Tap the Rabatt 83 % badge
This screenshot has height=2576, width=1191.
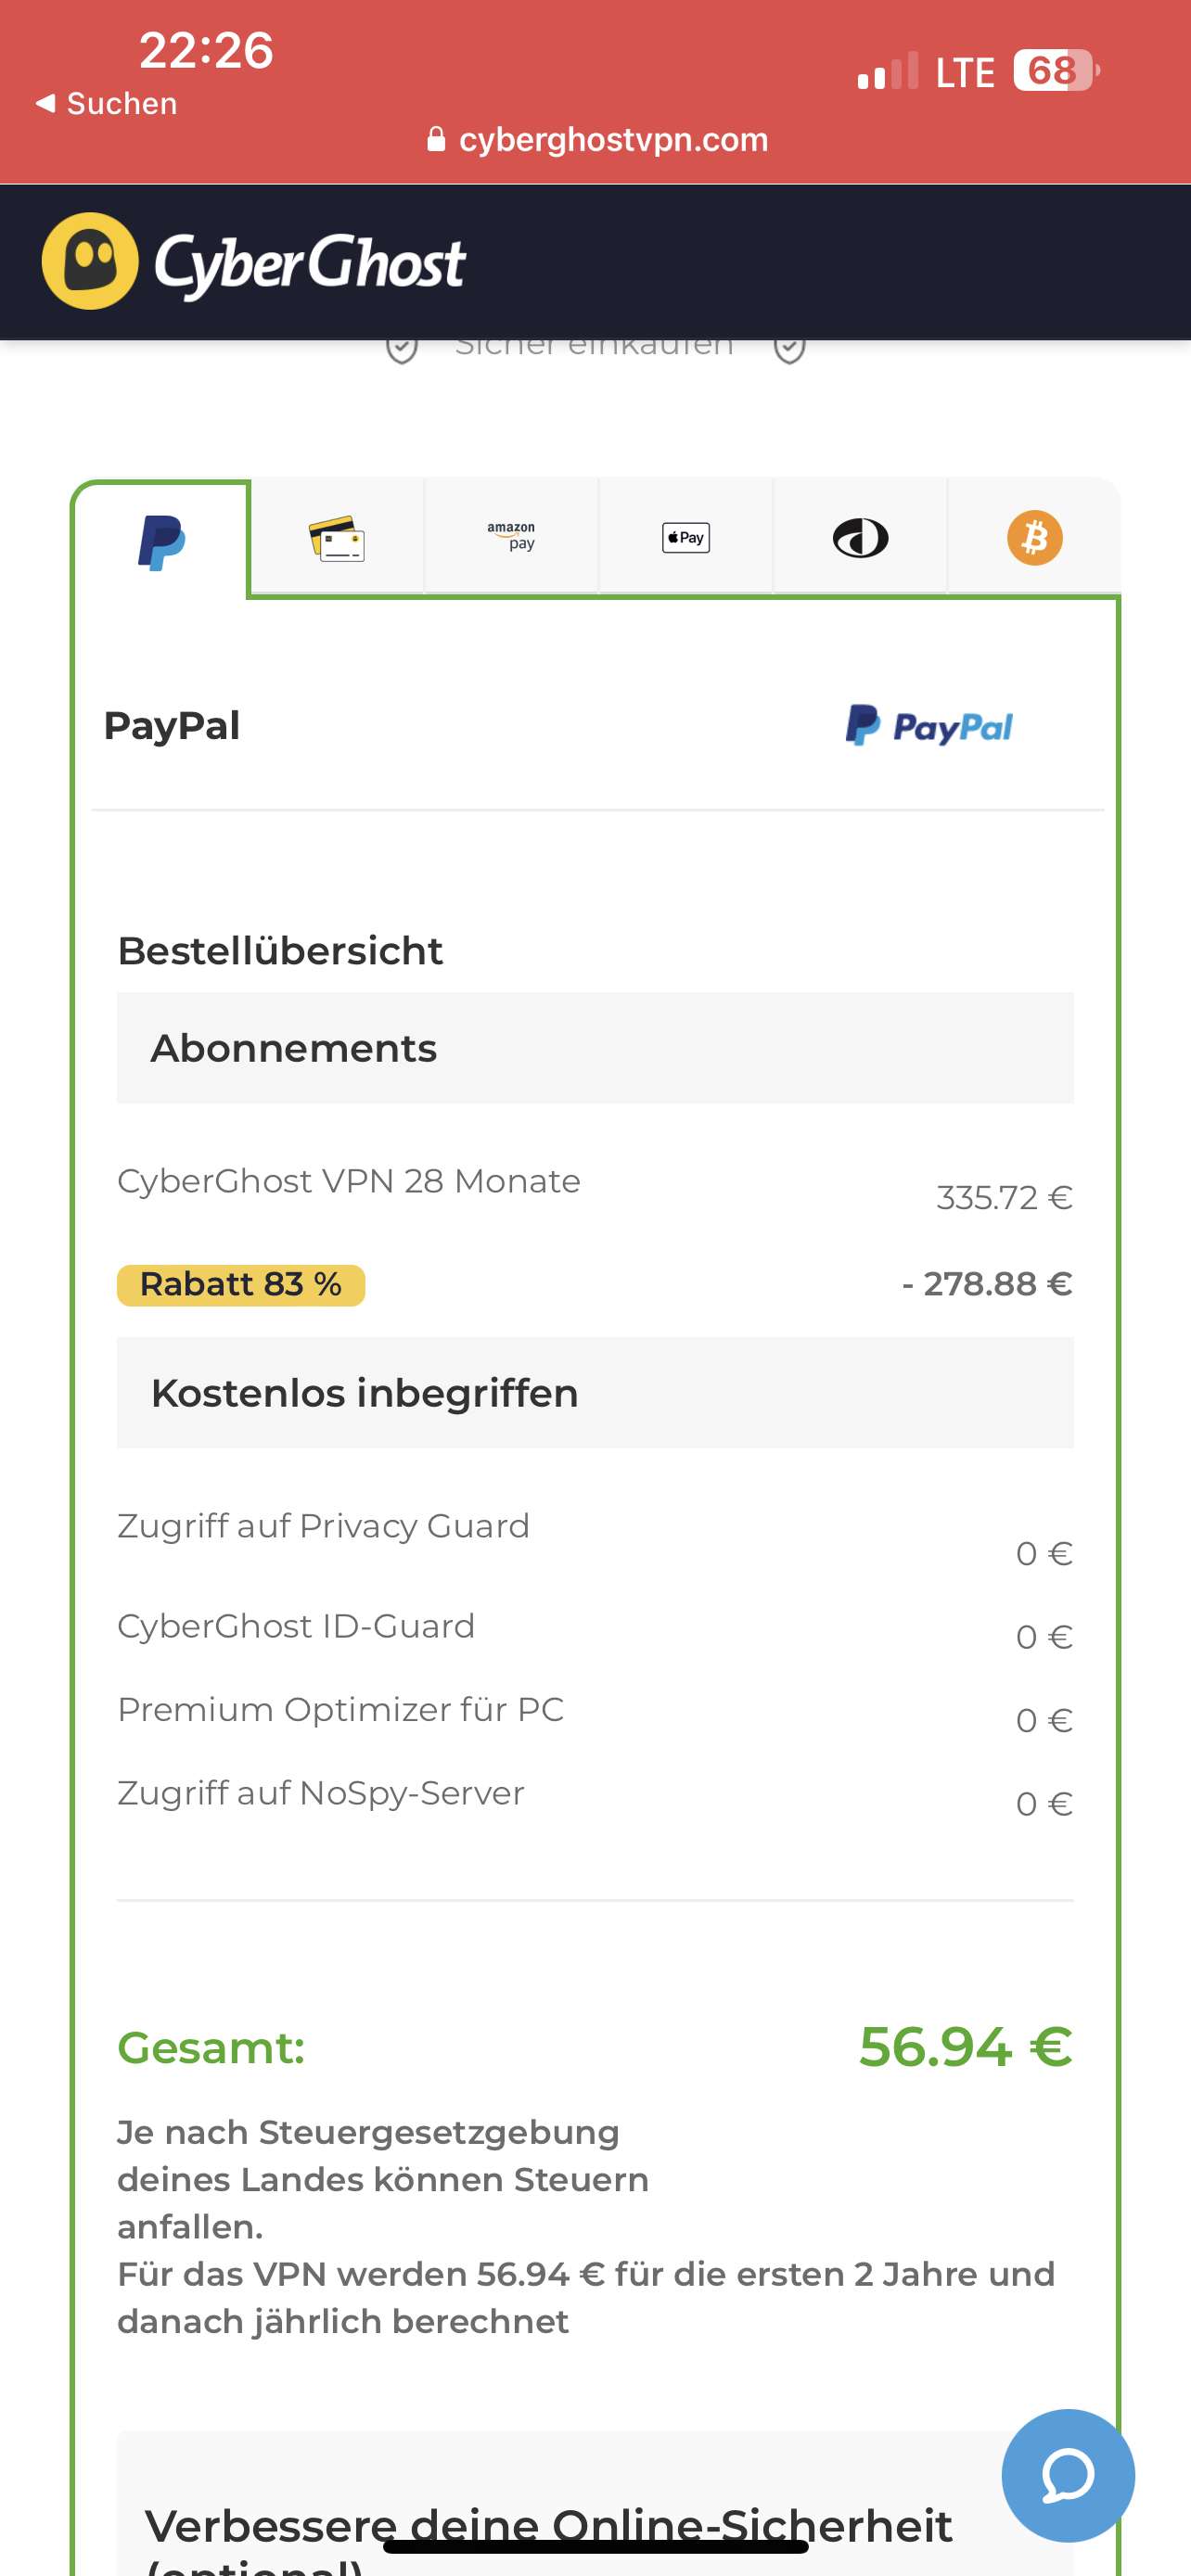click(x=241, y=1284)
